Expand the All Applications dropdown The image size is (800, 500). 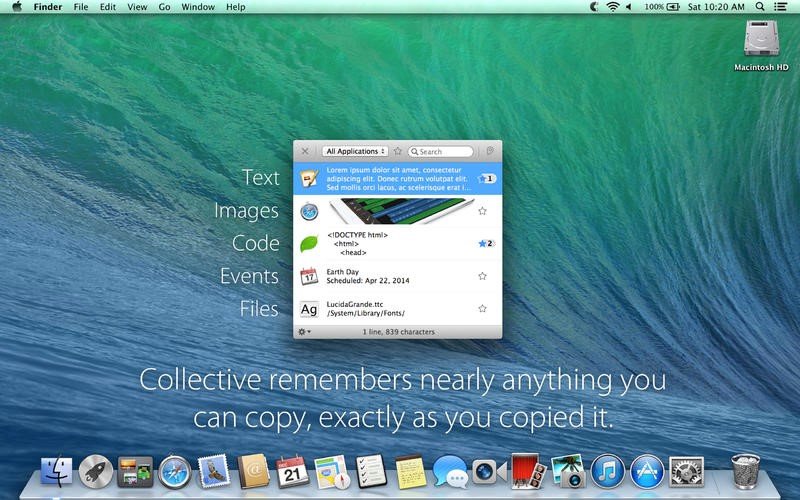click(x=355, y=151)
